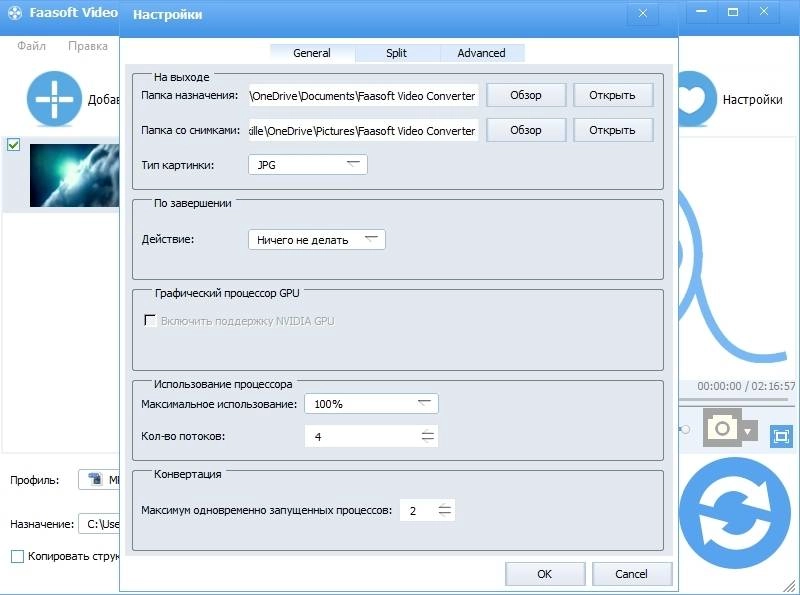The width and height of the screenshot is (800, 595).
Task: Adjust the simultaneous processes stepper arrows
Action: [x=445, y=510]
